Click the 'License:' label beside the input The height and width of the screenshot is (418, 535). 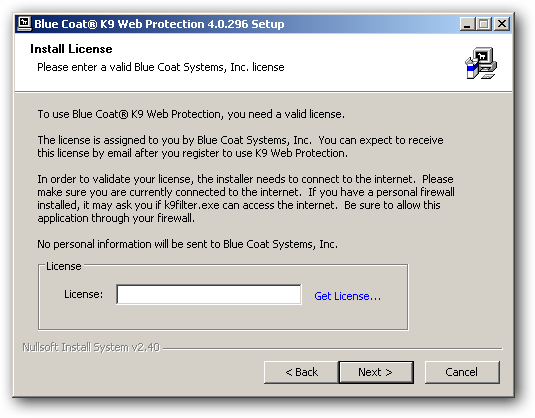[x=84, y=294]
